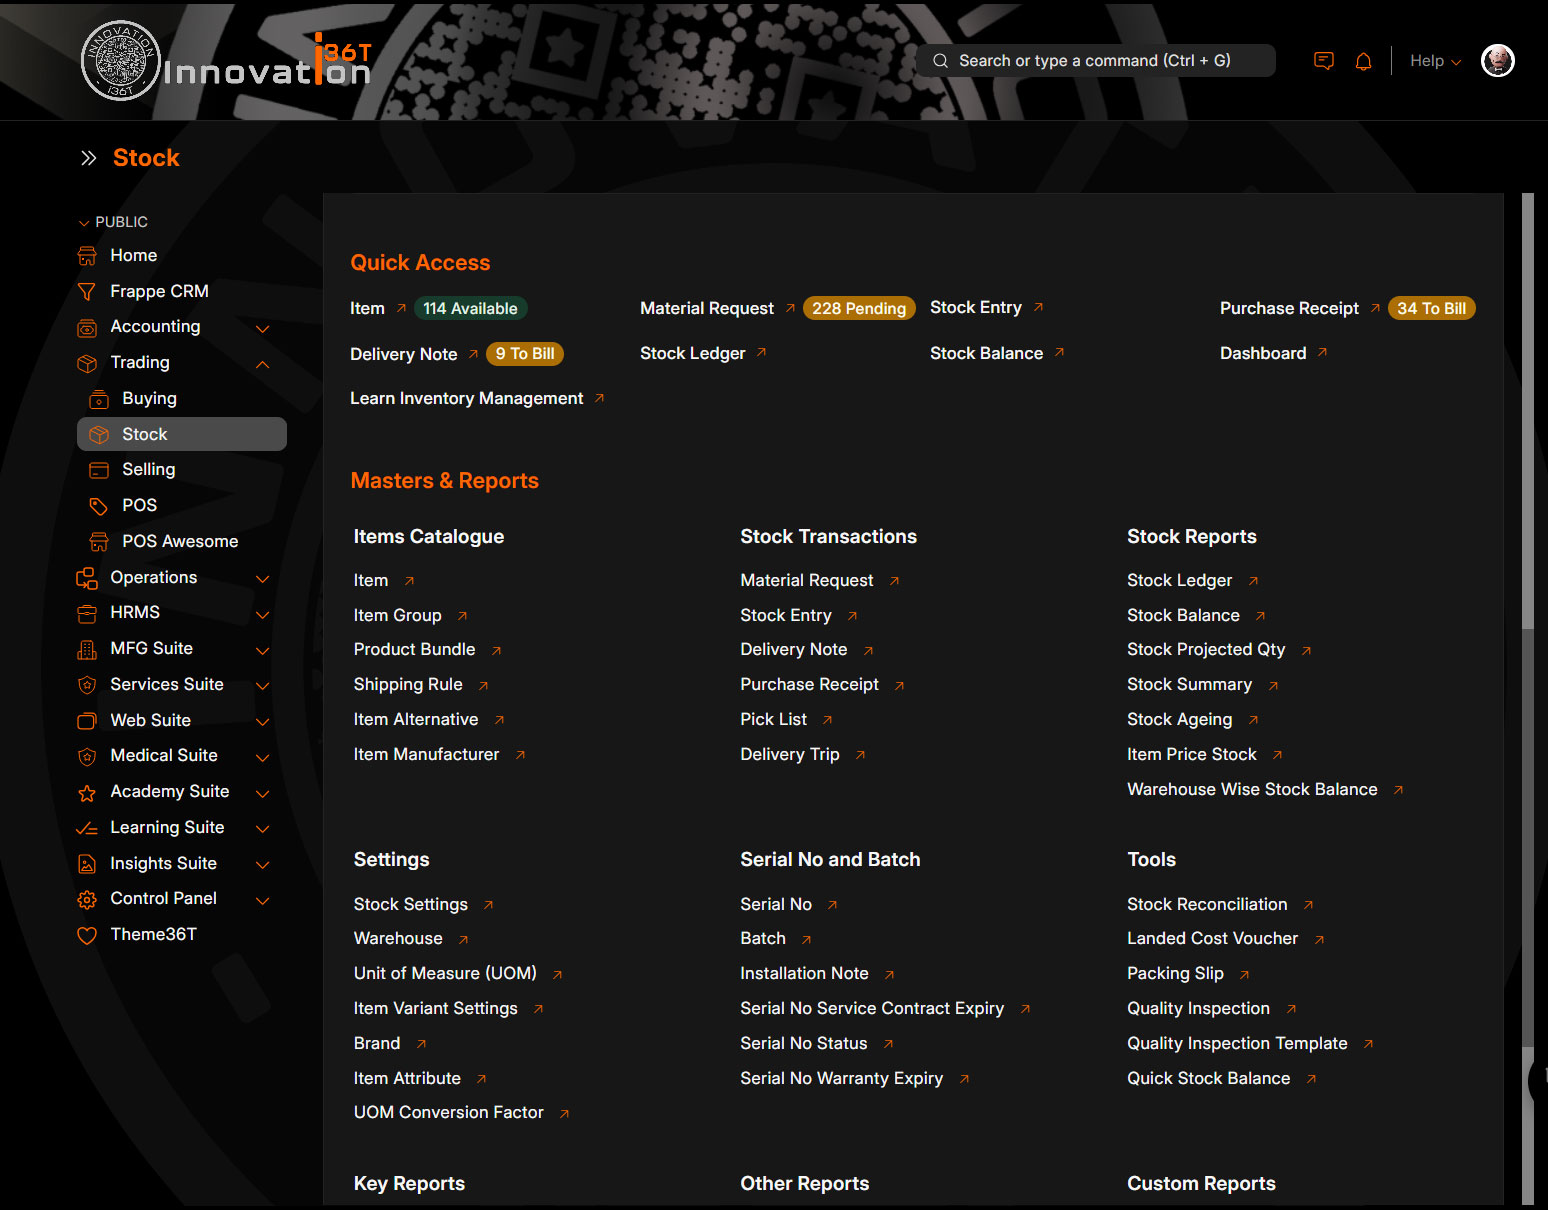Click the Theme36T heart icon
This screenshot has width=1548, height=1210.
(88, 935)
